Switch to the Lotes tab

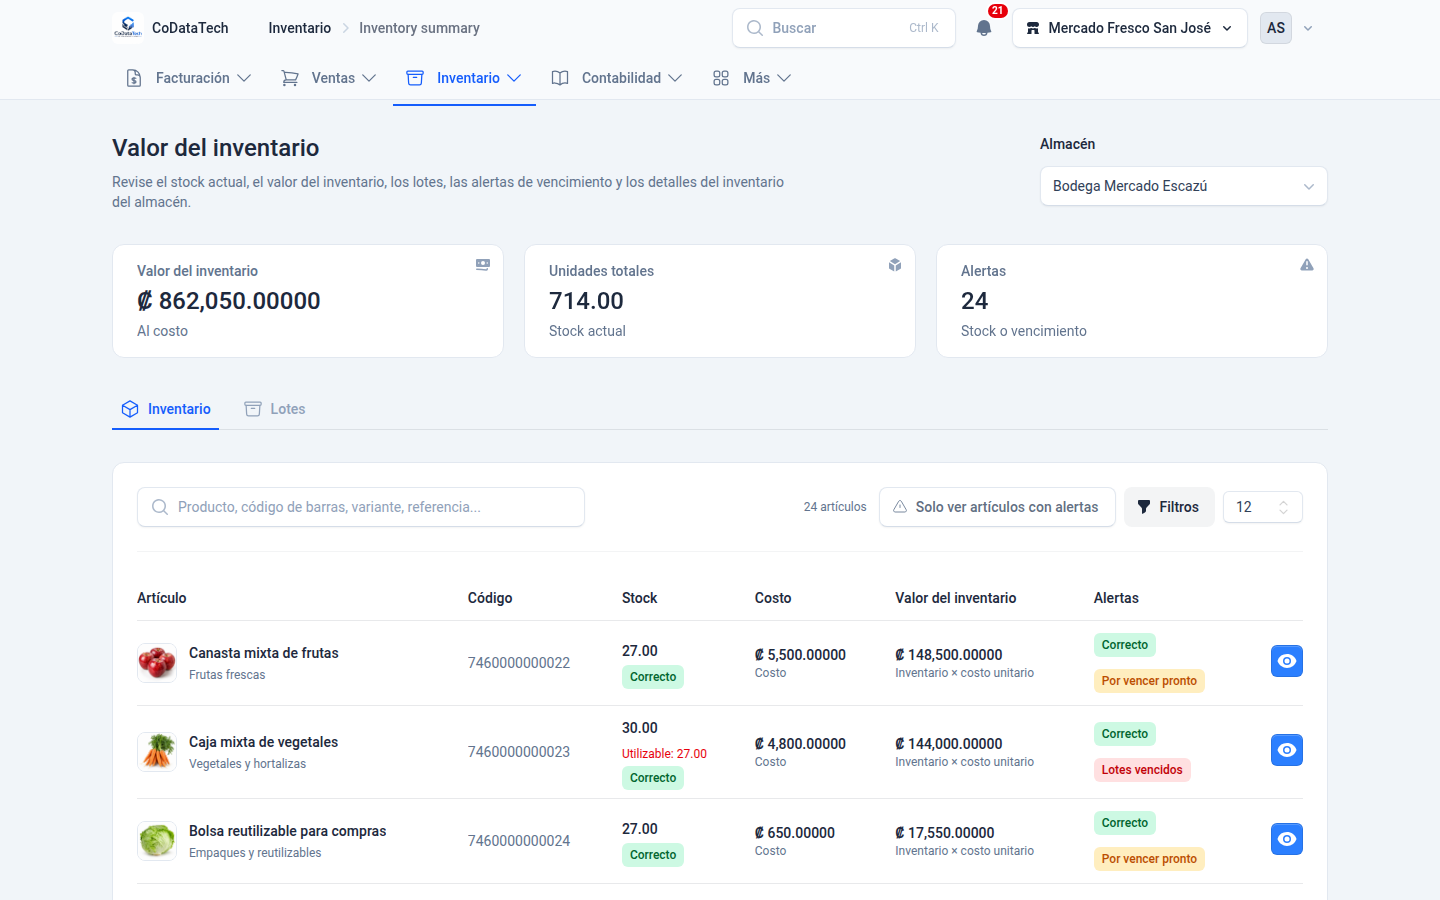275,409
